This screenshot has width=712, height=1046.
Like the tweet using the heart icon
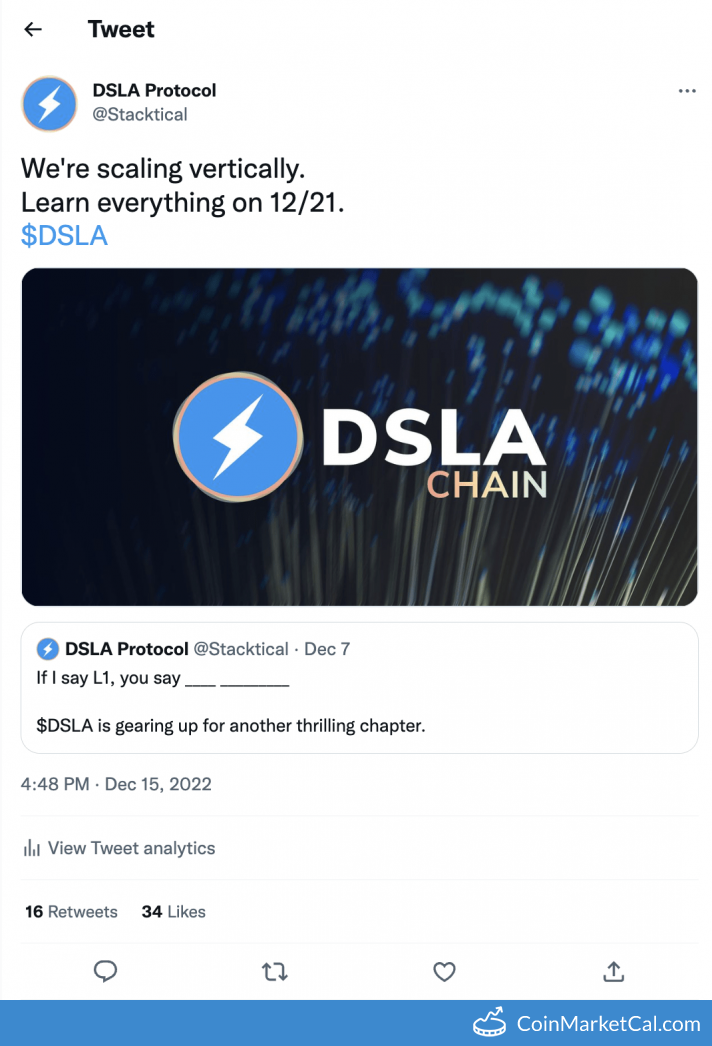444,971
